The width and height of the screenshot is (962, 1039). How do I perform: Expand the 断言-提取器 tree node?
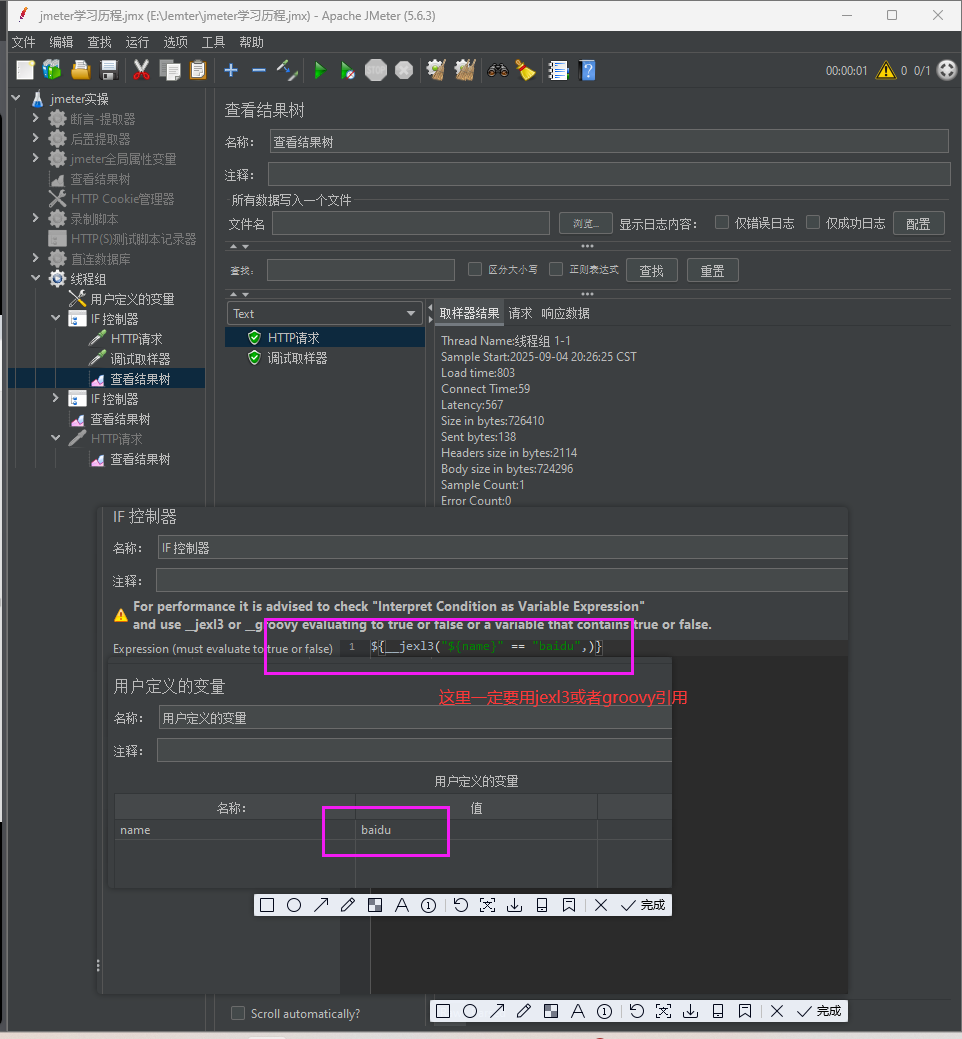point(36,118)
